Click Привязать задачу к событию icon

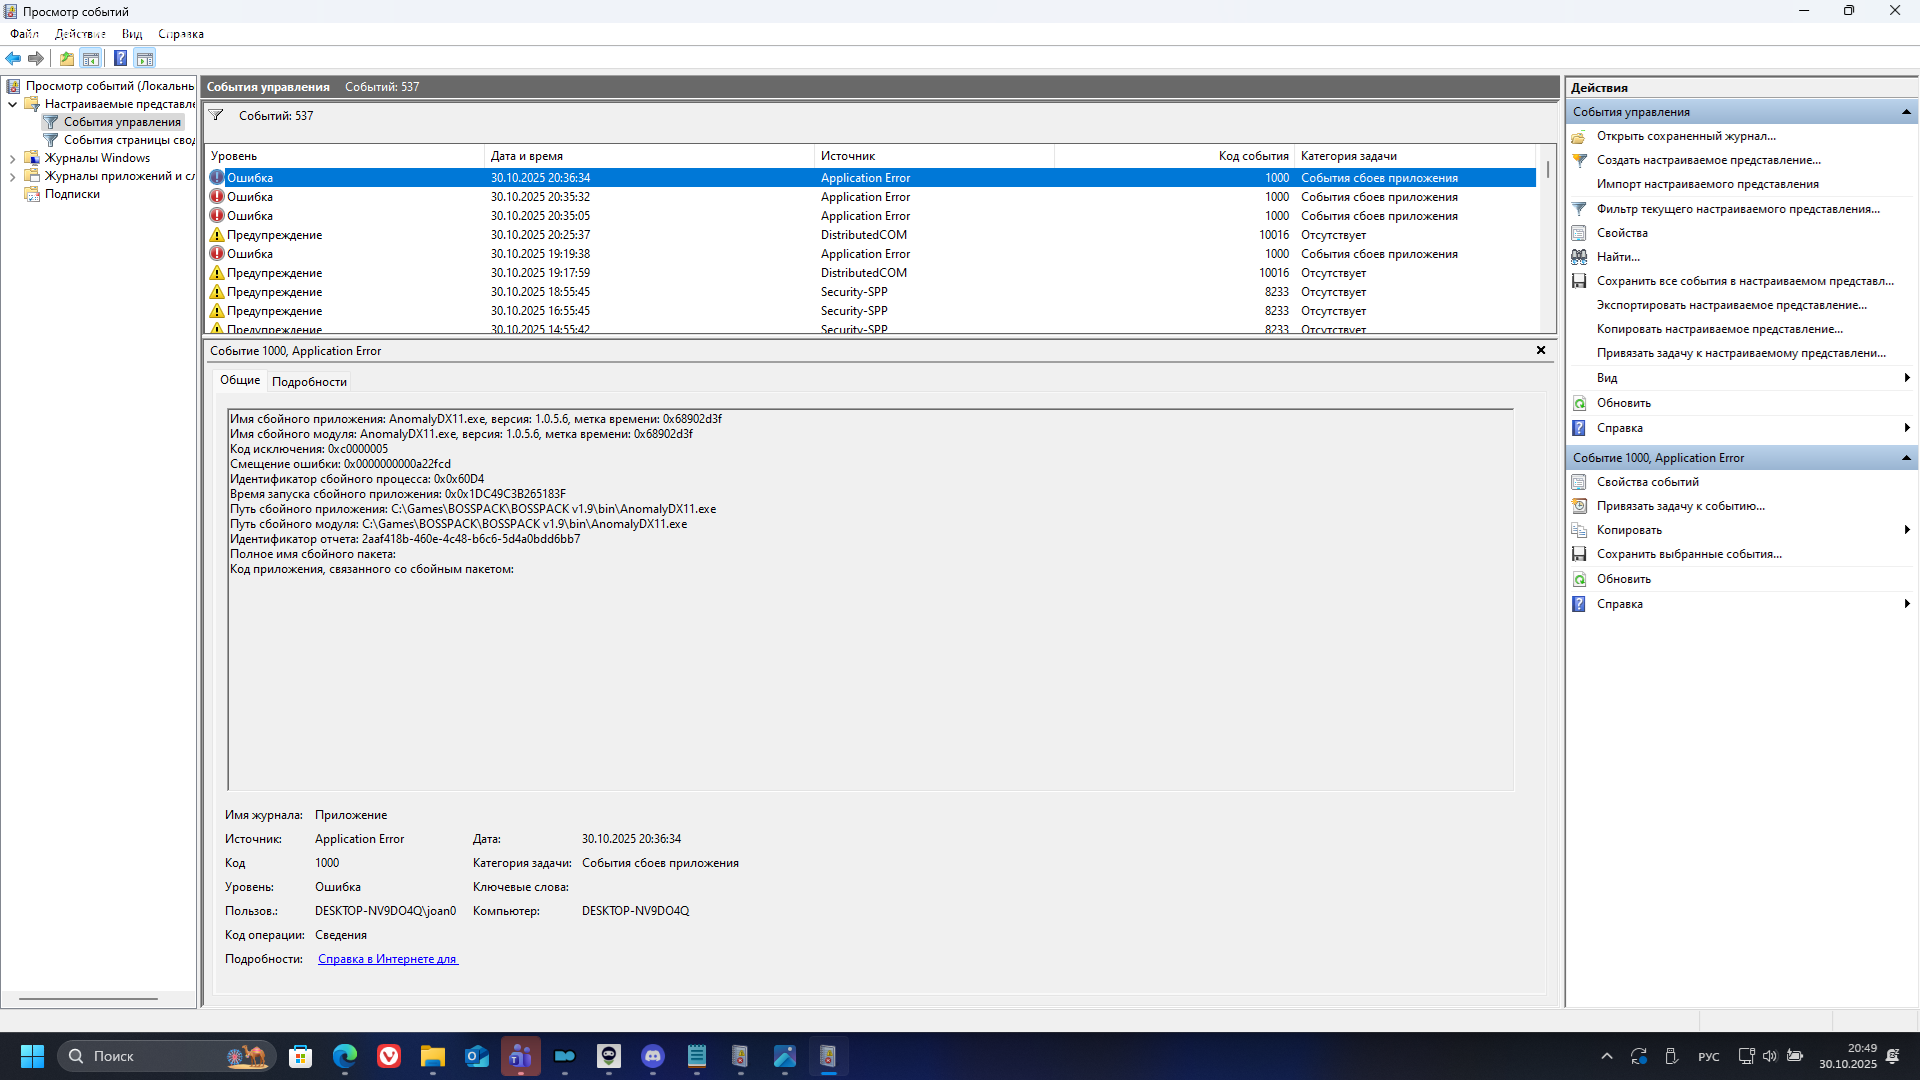point(1579,506)
